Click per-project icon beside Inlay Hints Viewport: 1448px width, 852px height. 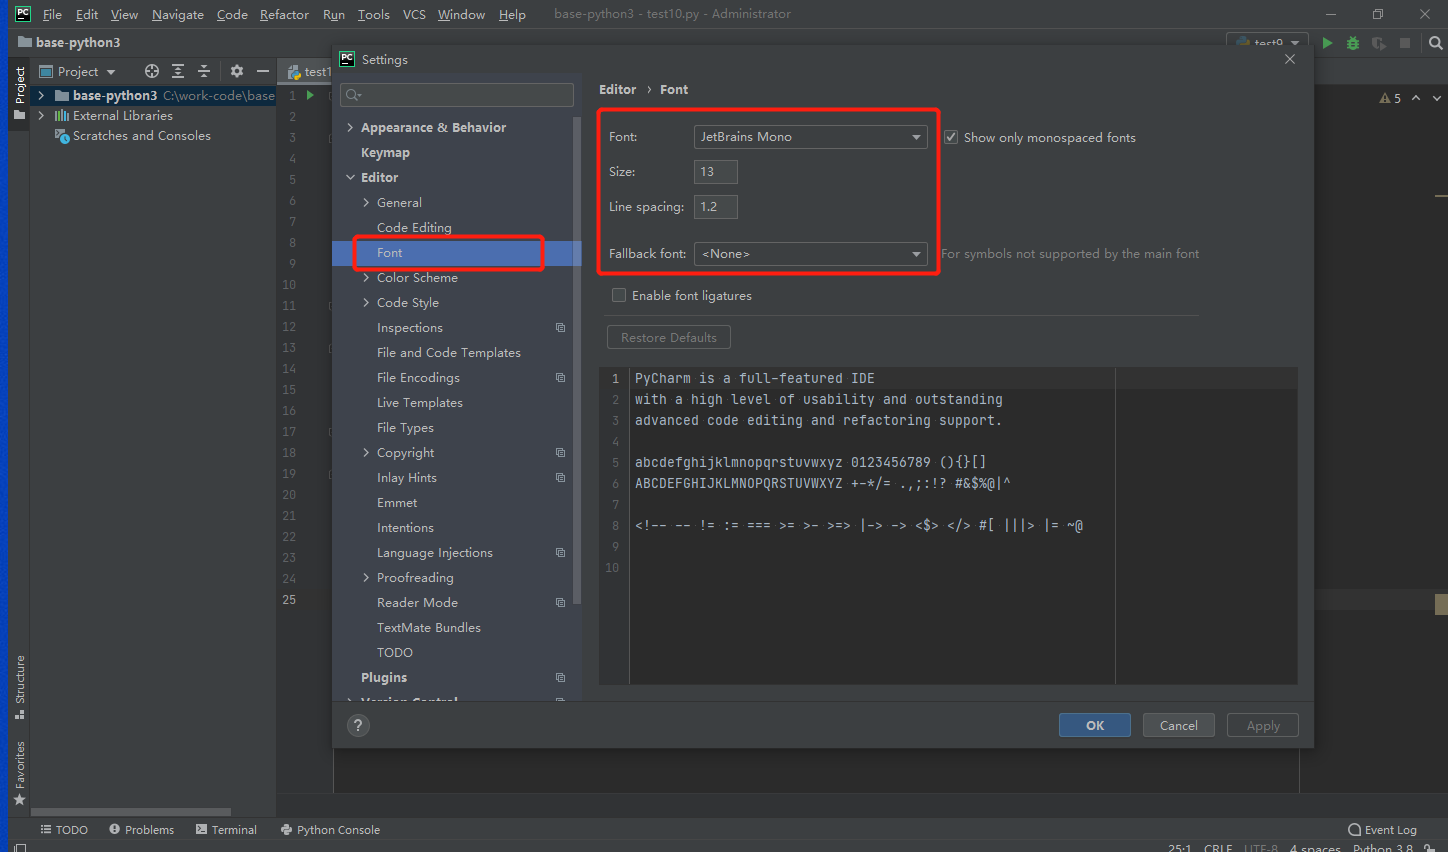(561, 478)
